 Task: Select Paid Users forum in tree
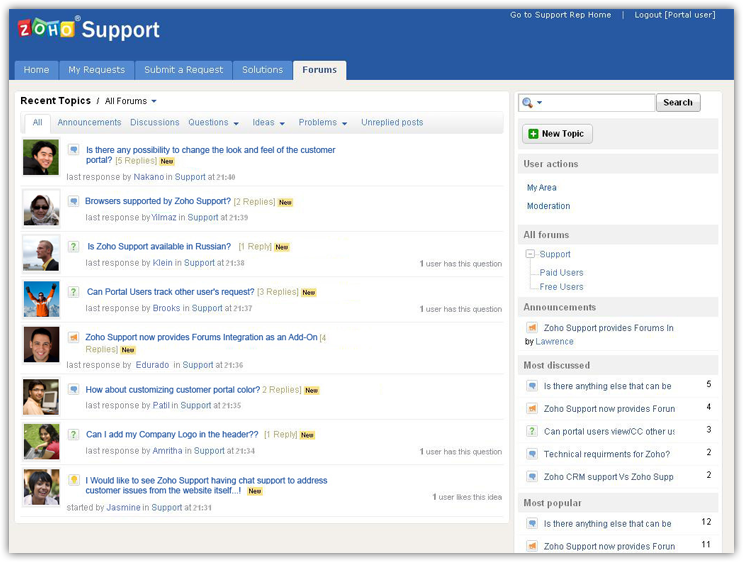coord(561,272)
